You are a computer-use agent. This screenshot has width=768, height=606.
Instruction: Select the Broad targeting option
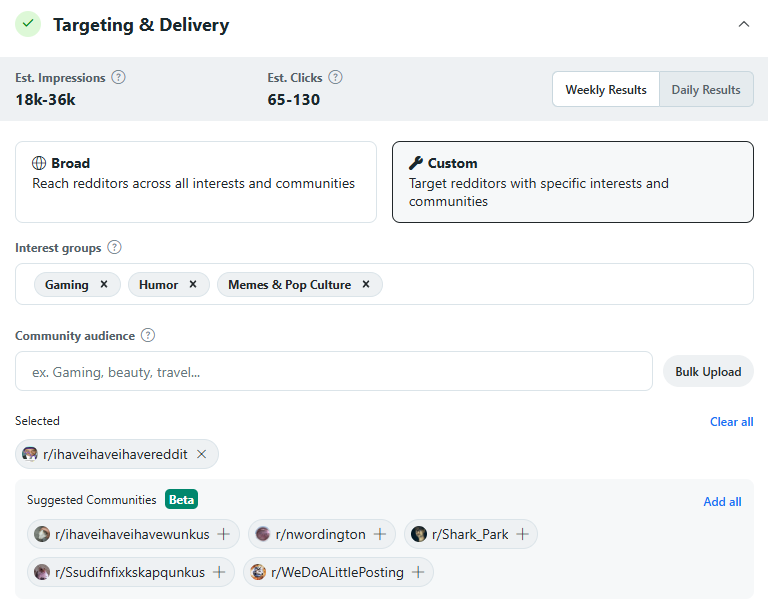(196, 181)
